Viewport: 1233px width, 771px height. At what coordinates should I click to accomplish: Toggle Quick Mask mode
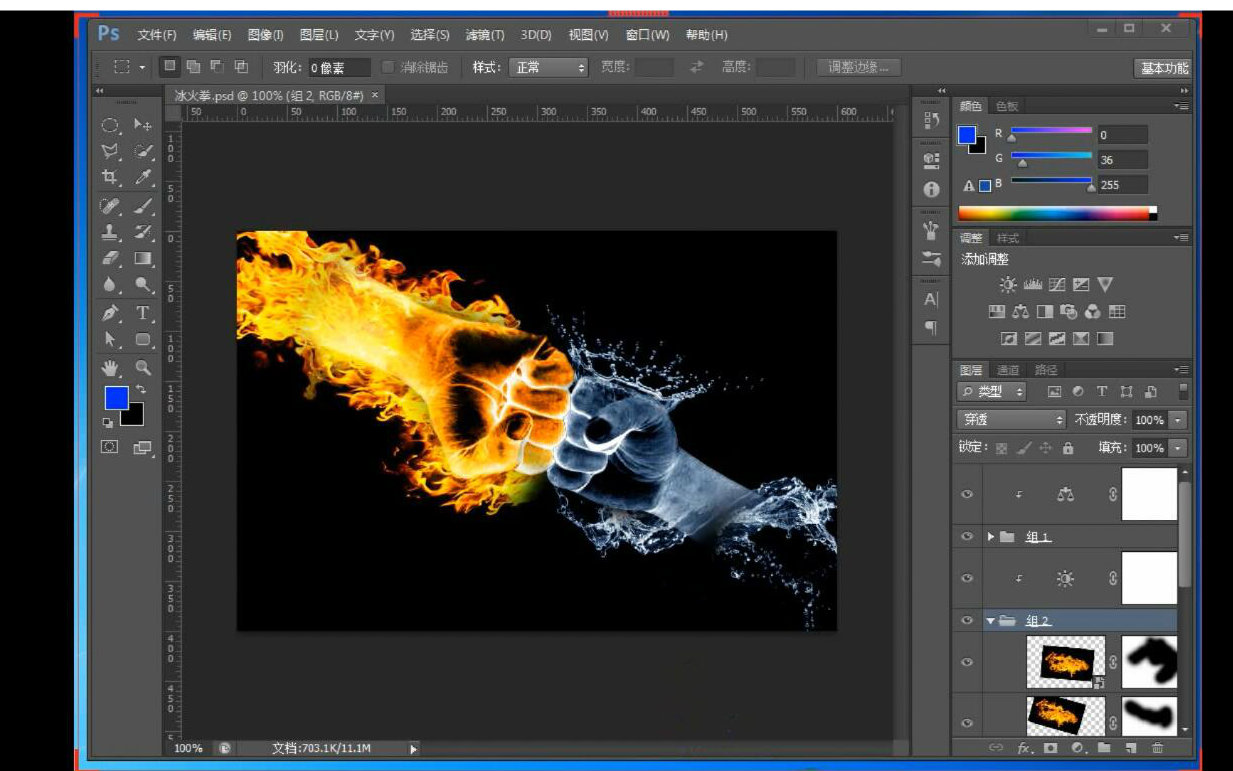tap(110, 447)
